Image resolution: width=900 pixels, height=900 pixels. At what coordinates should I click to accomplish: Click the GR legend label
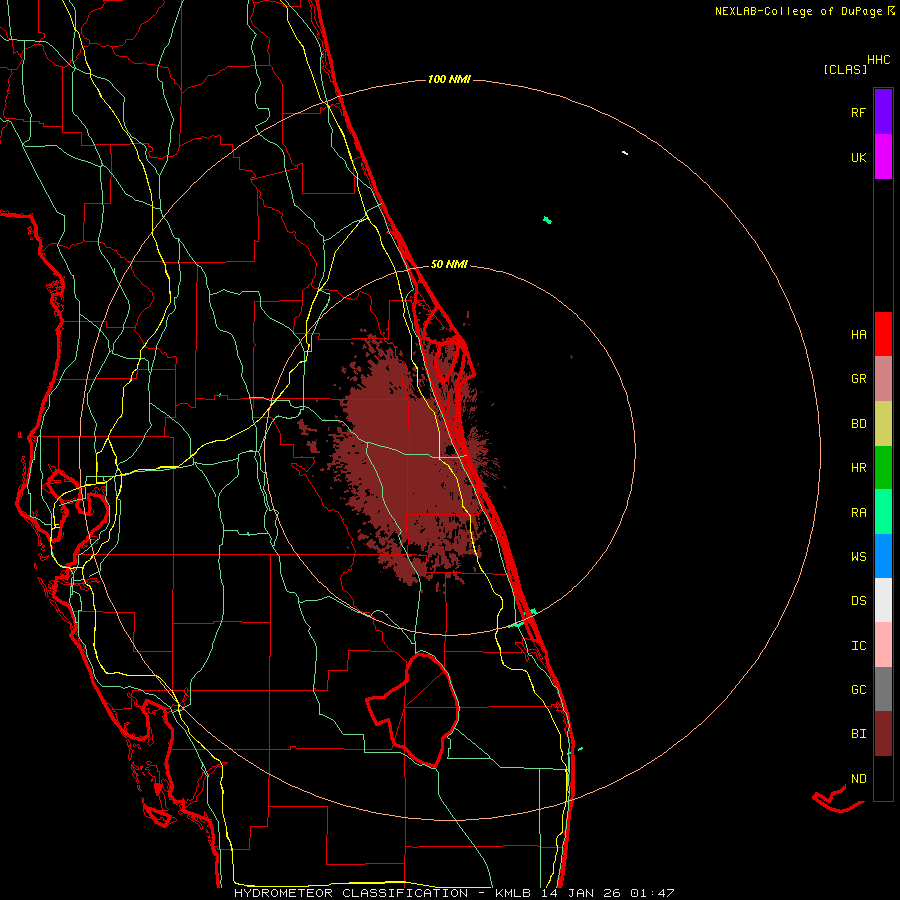point(858,379)
